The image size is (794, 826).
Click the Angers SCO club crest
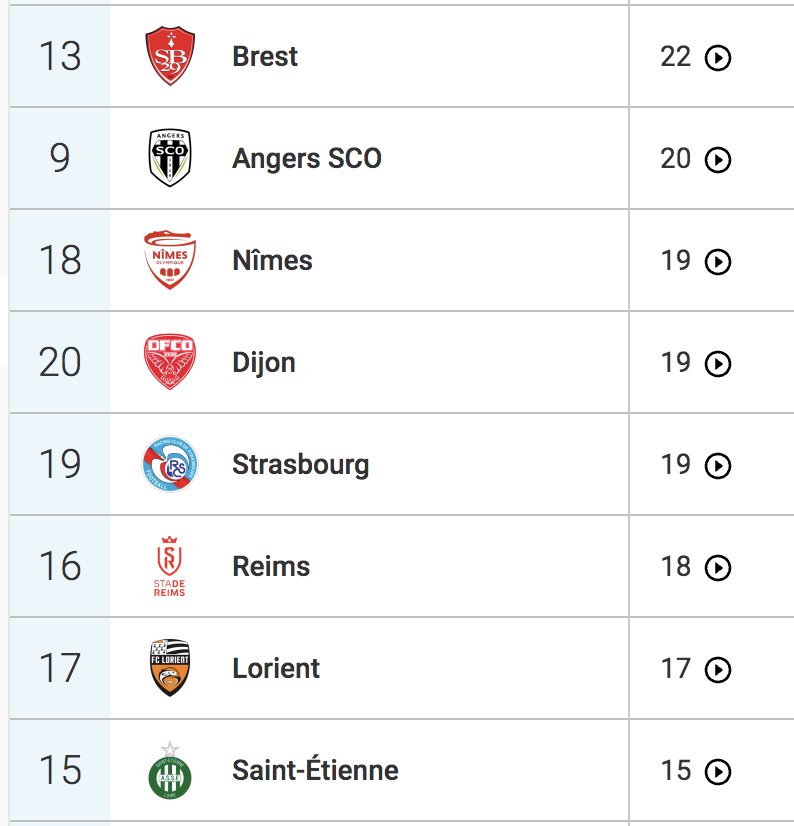170,158
